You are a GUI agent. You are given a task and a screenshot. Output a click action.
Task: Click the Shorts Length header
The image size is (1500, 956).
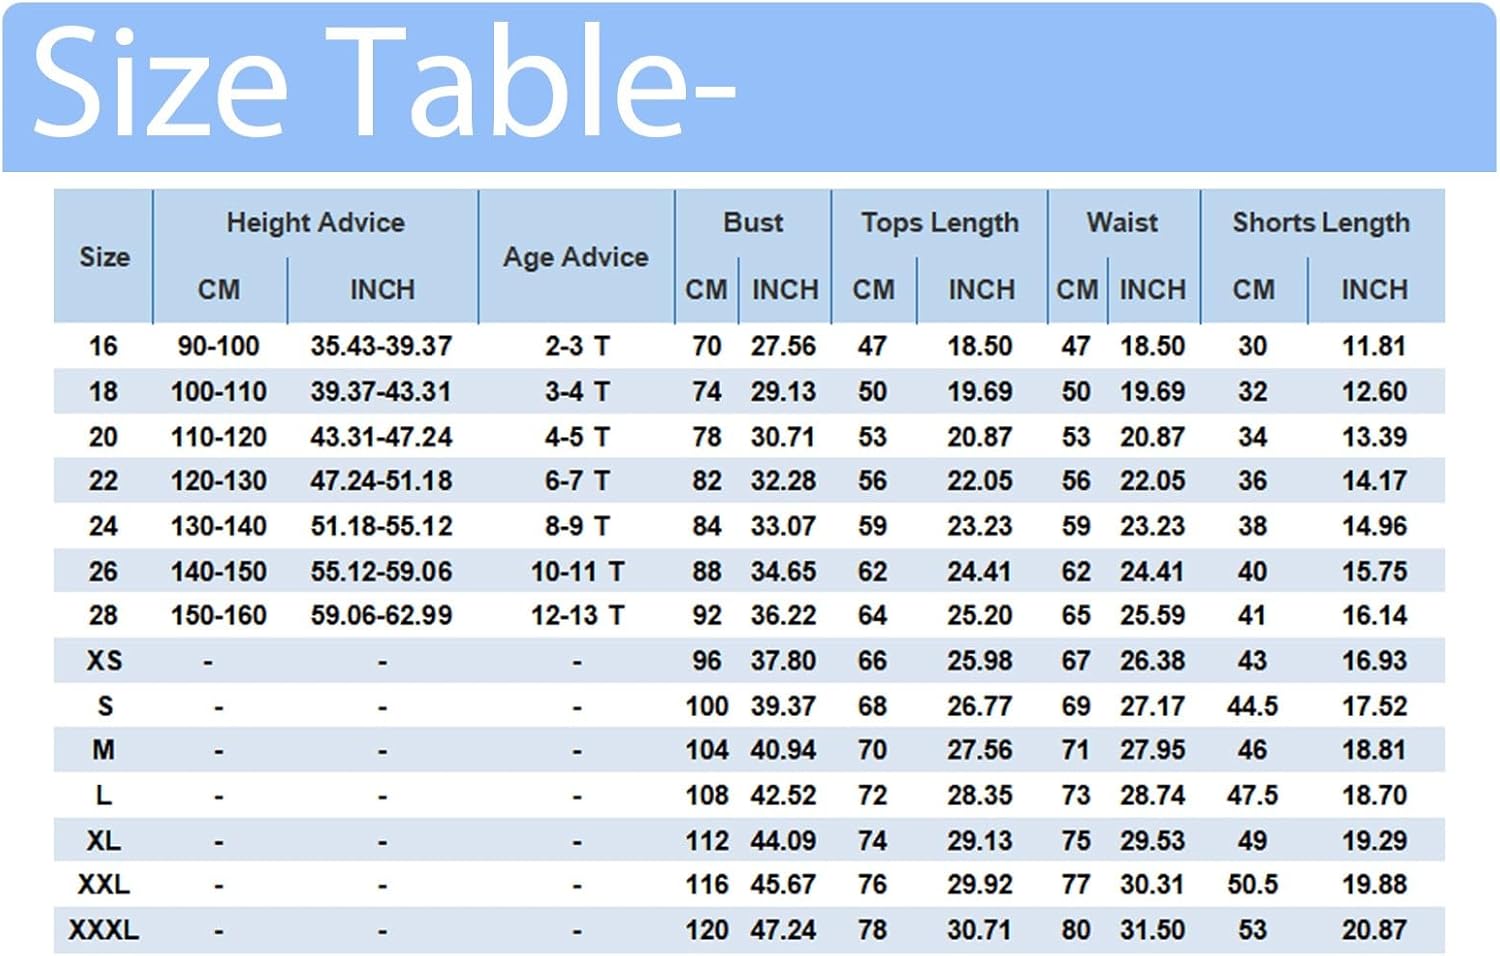1321,223
